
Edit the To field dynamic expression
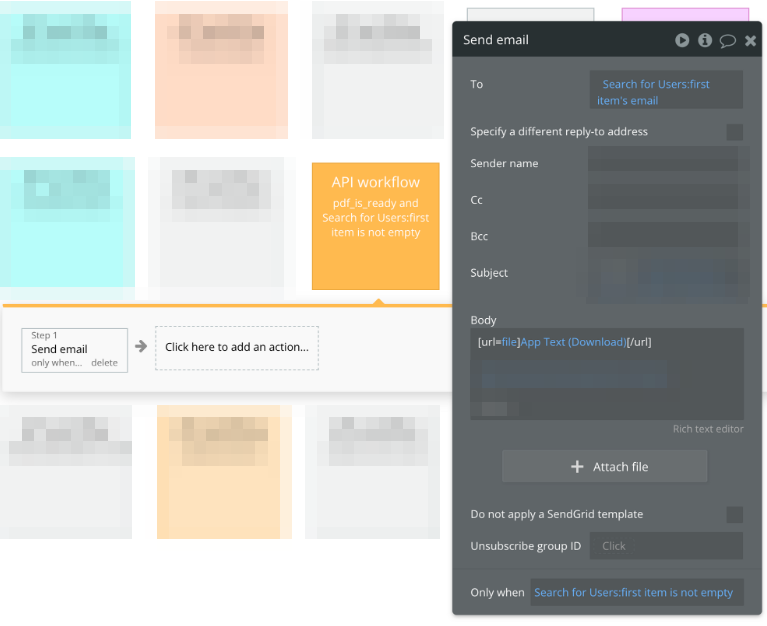[x=665, y=91]
